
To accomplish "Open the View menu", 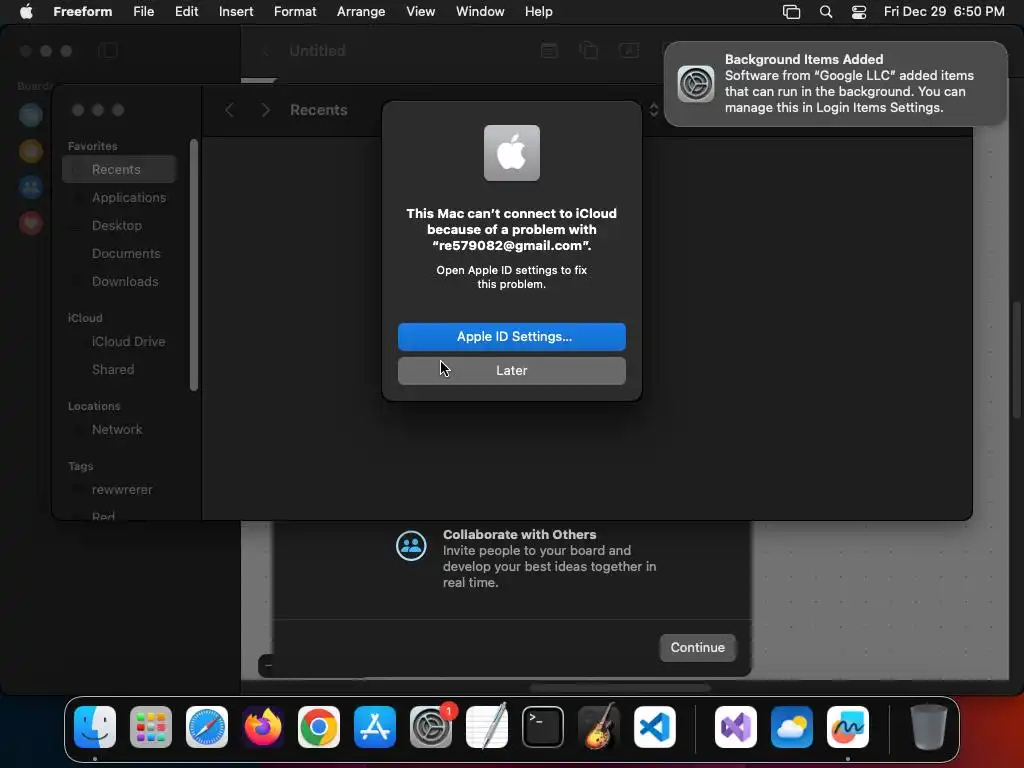I will 420,12.
